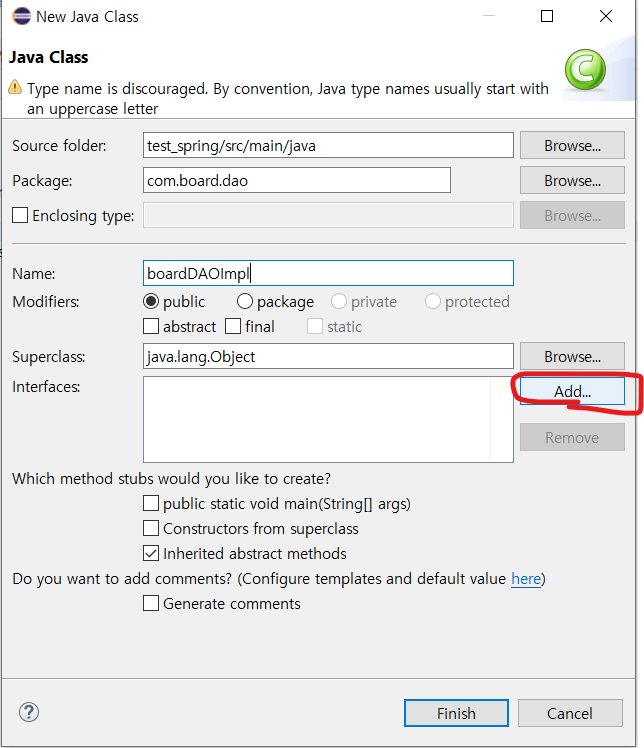Uncheck Inherited abstract methods option
Screen dimensions: 644x748
click(151, 553)
